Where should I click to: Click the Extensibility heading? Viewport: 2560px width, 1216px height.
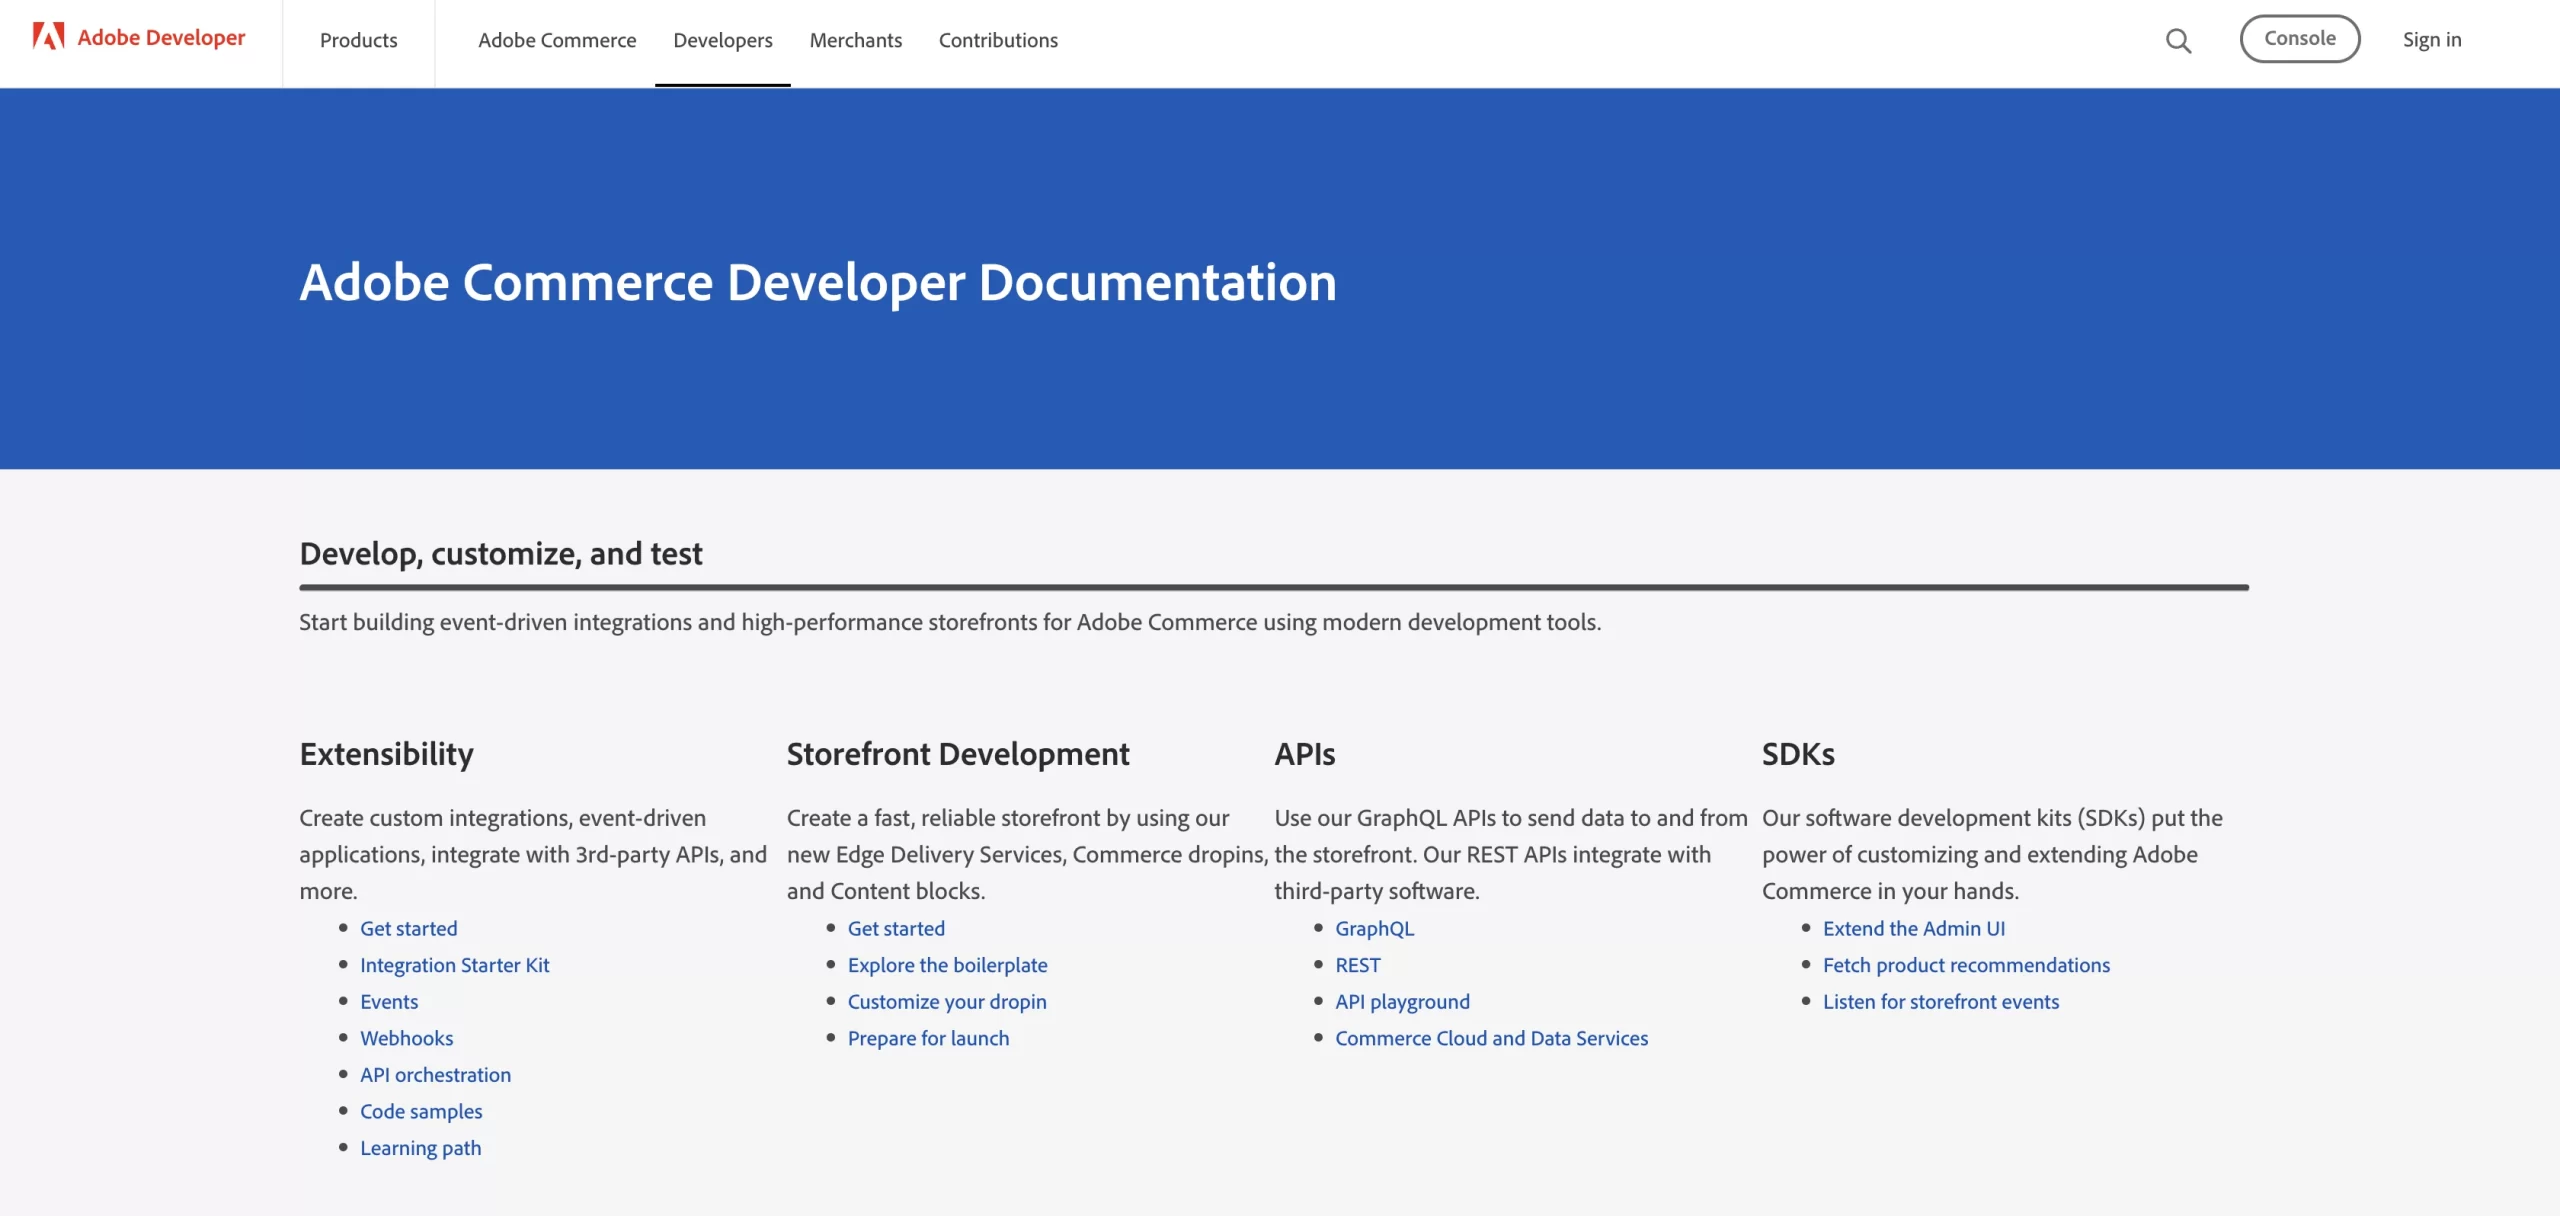point(386,754)
